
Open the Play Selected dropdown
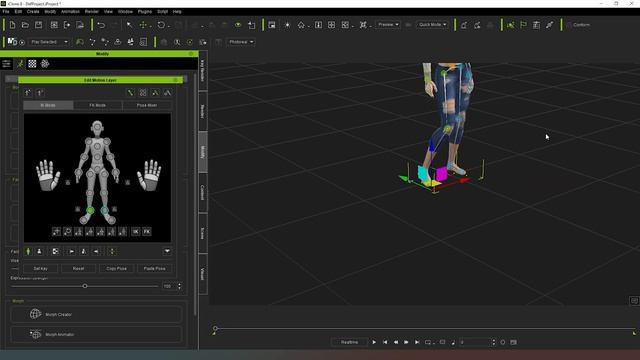click(49, 42)
